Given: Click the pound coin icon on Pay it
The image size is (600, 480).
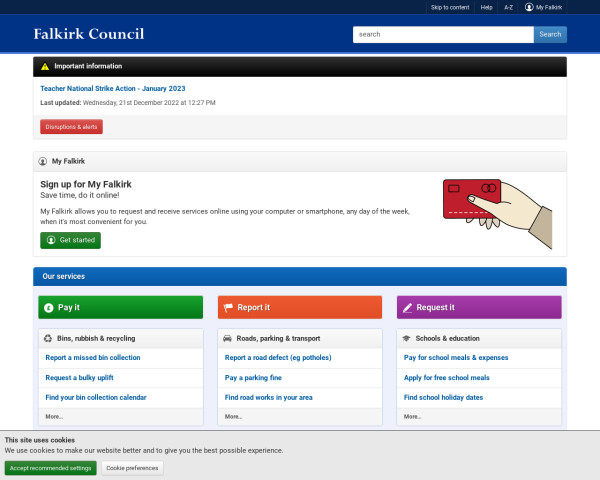Looking at the screenshot, I should click(x=49, y=308).
